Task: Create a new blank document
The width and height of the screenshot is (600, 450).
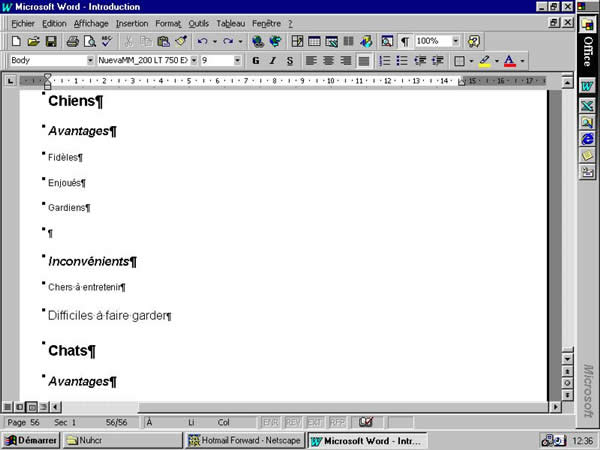Action: pos(16,41)
